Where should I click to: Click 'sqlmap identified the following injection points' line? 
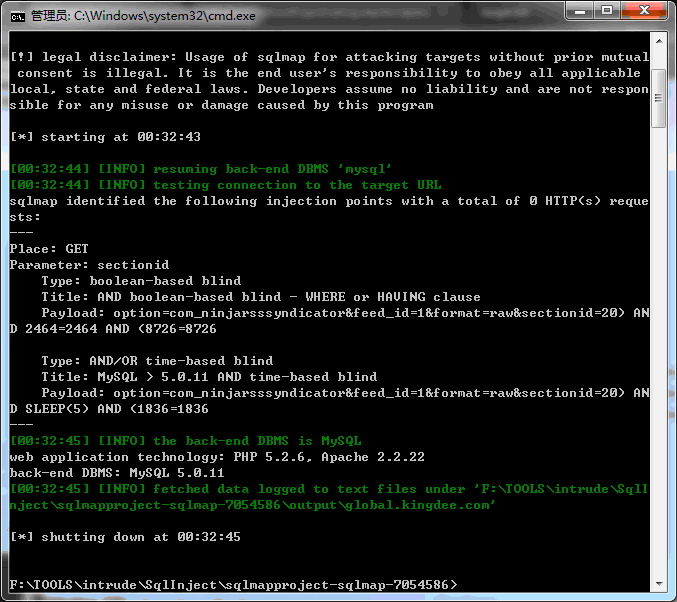(x=329, y=201)
